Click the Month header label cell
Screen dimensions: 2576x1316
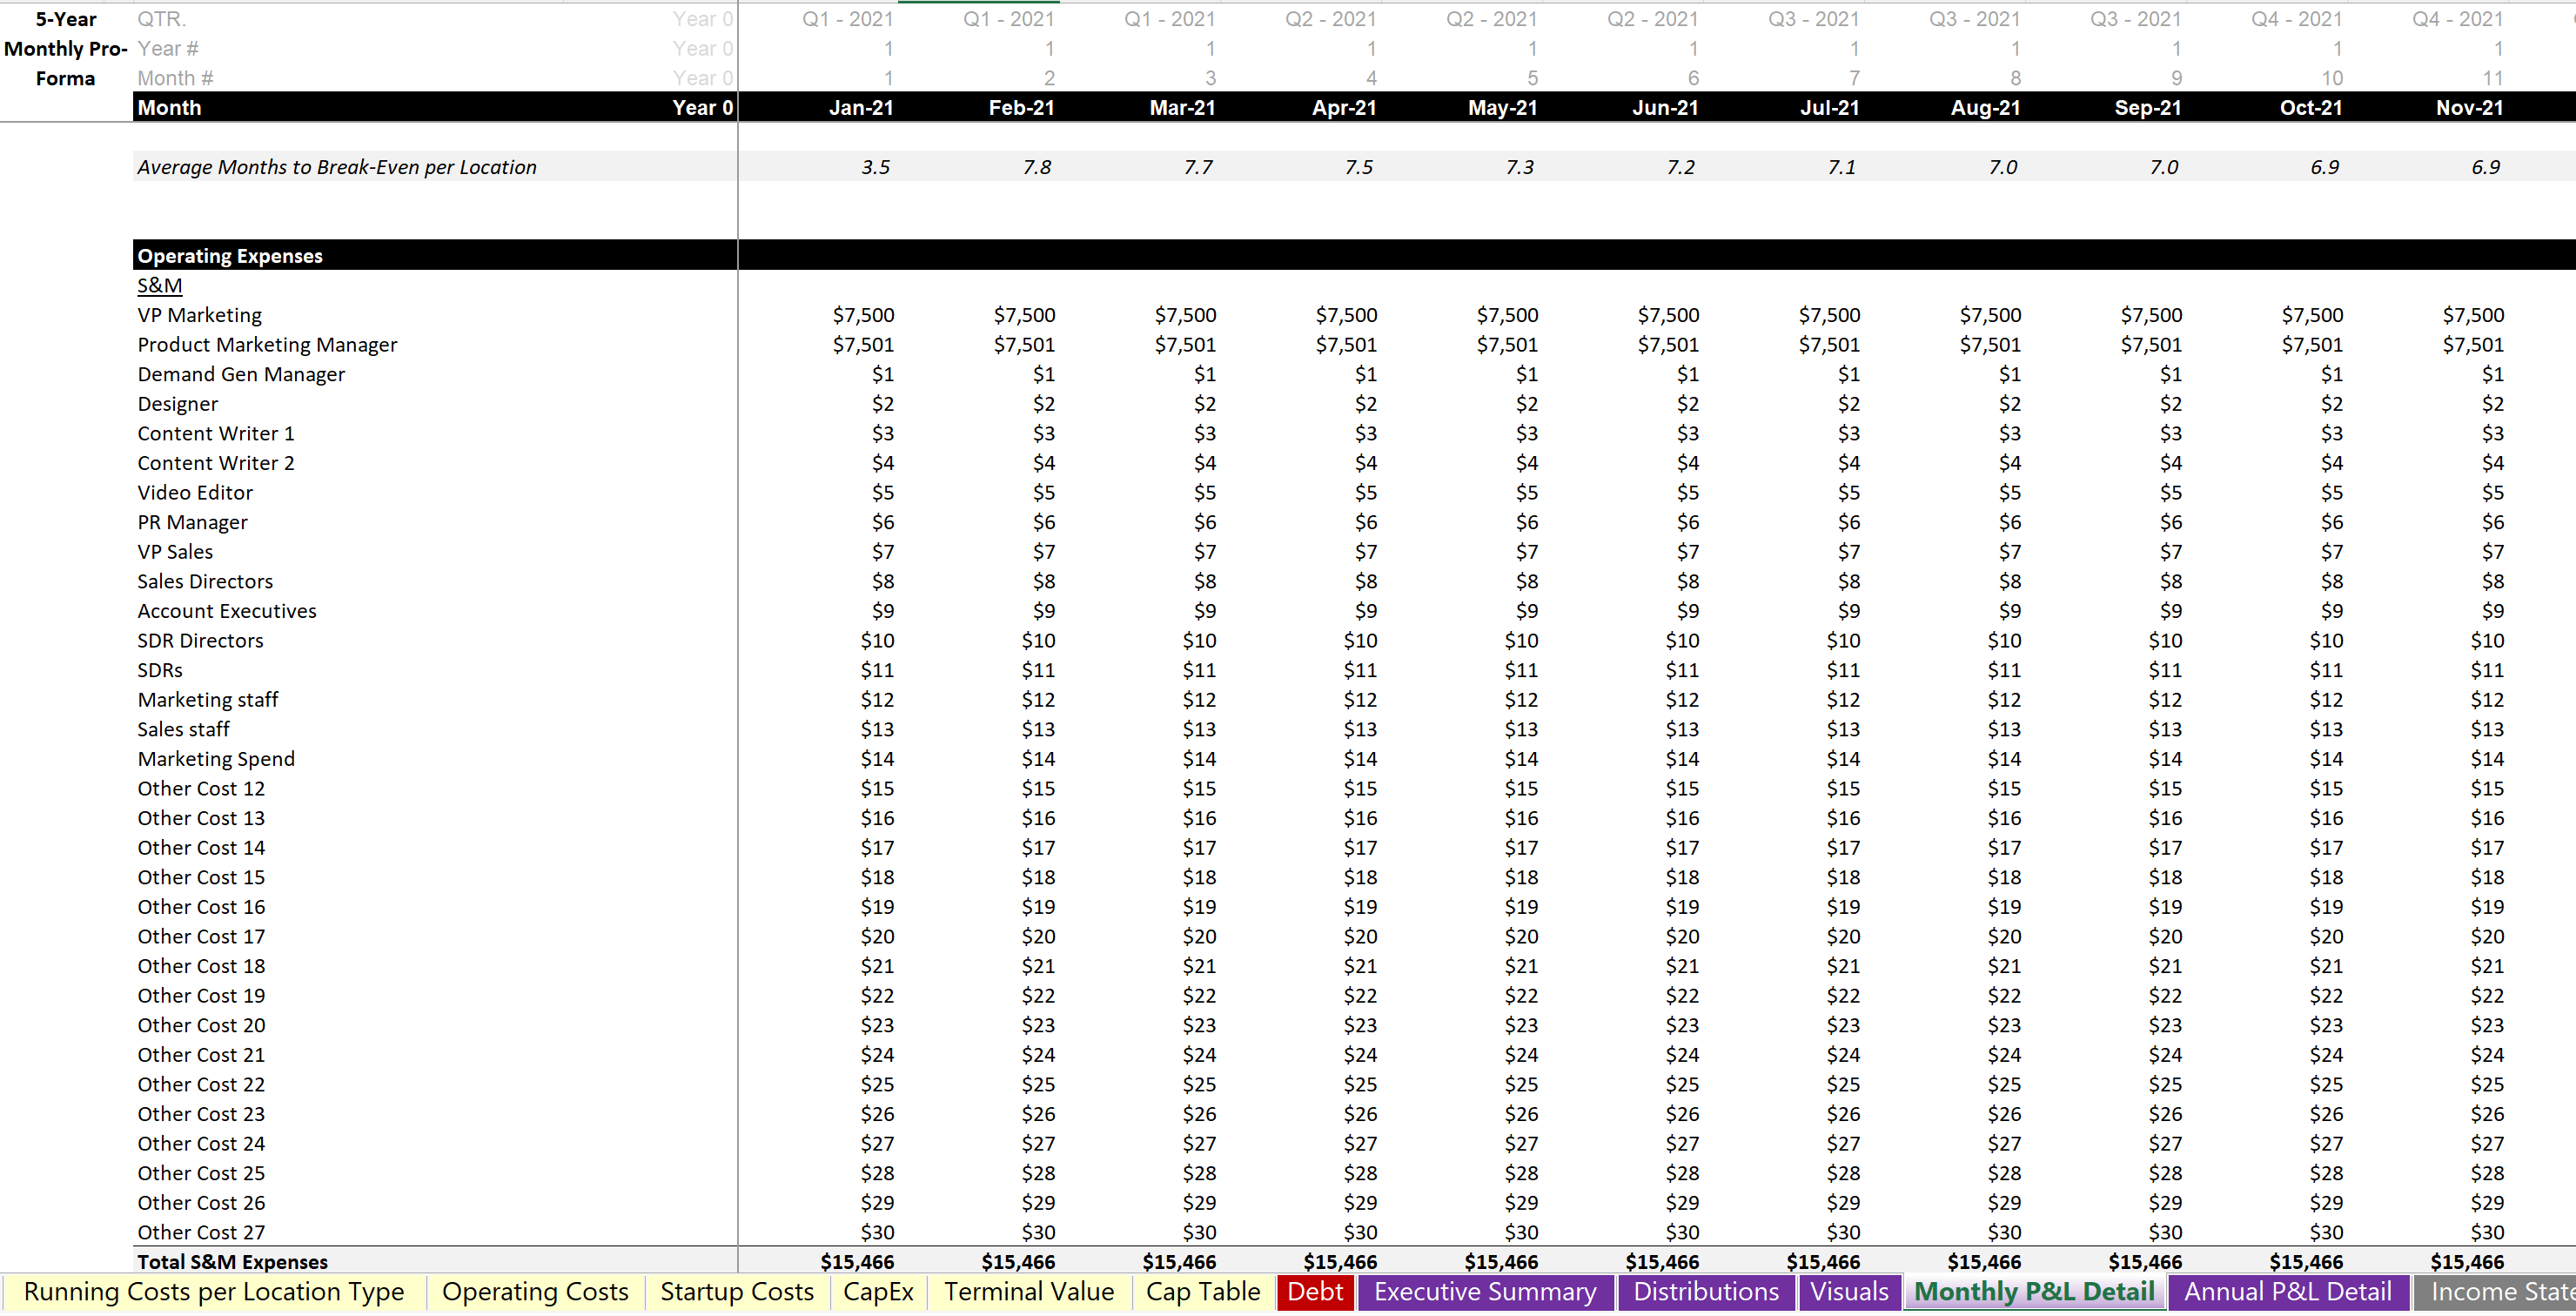tap(169, 108)
